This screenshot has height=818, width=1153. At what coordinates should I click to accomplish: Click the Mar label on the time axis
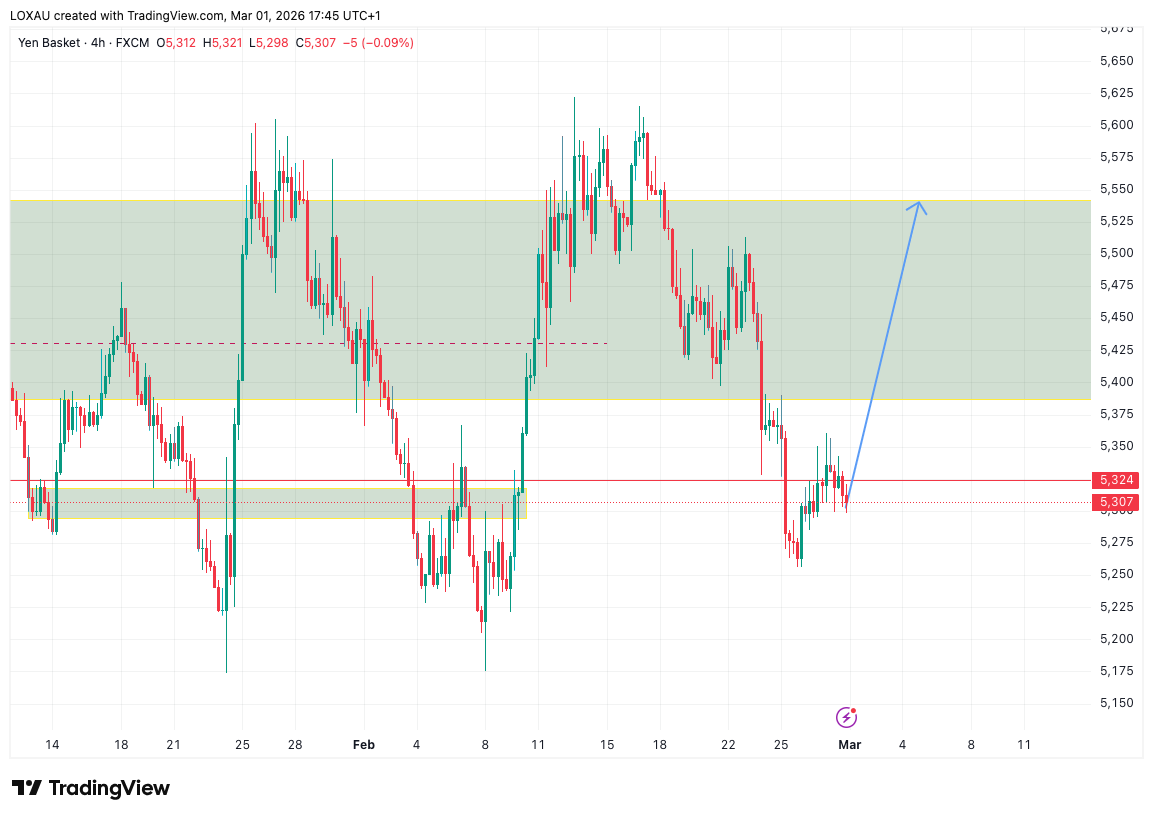coord(849,745)
